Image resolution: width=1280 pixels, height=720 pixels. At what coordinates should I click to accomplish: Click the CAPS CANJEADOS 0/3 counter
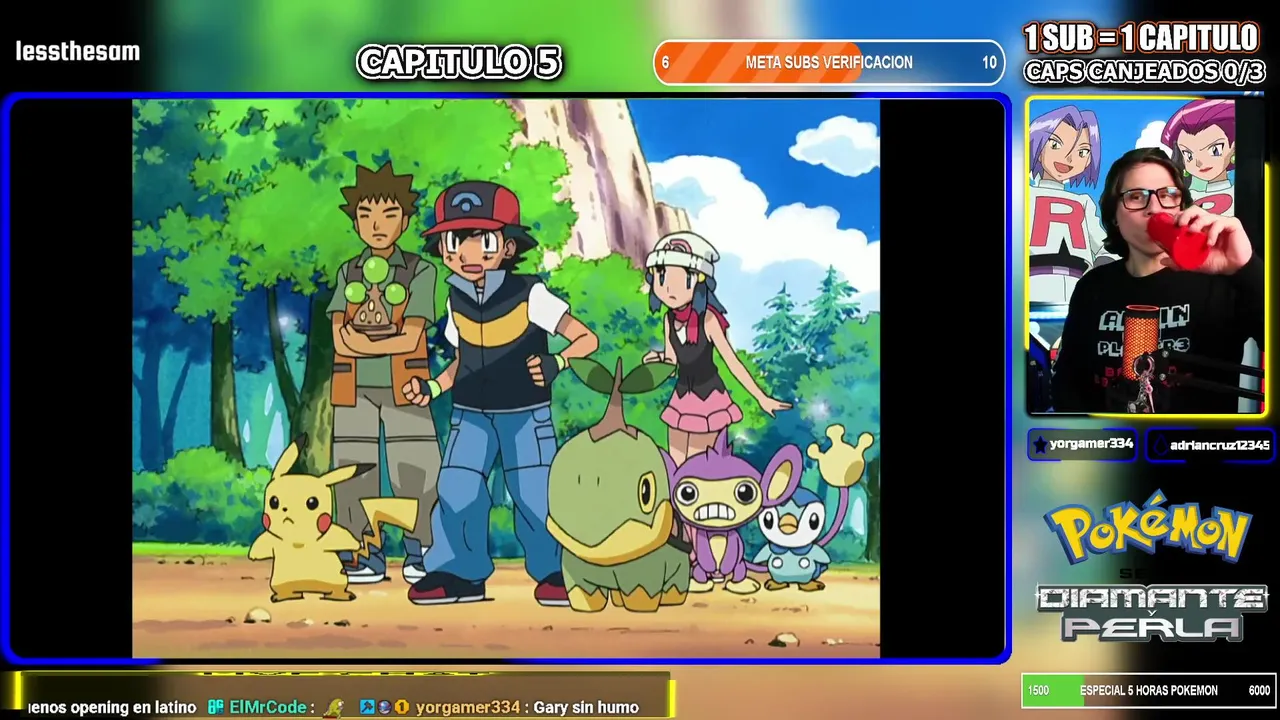click(x=1145, y=72)
